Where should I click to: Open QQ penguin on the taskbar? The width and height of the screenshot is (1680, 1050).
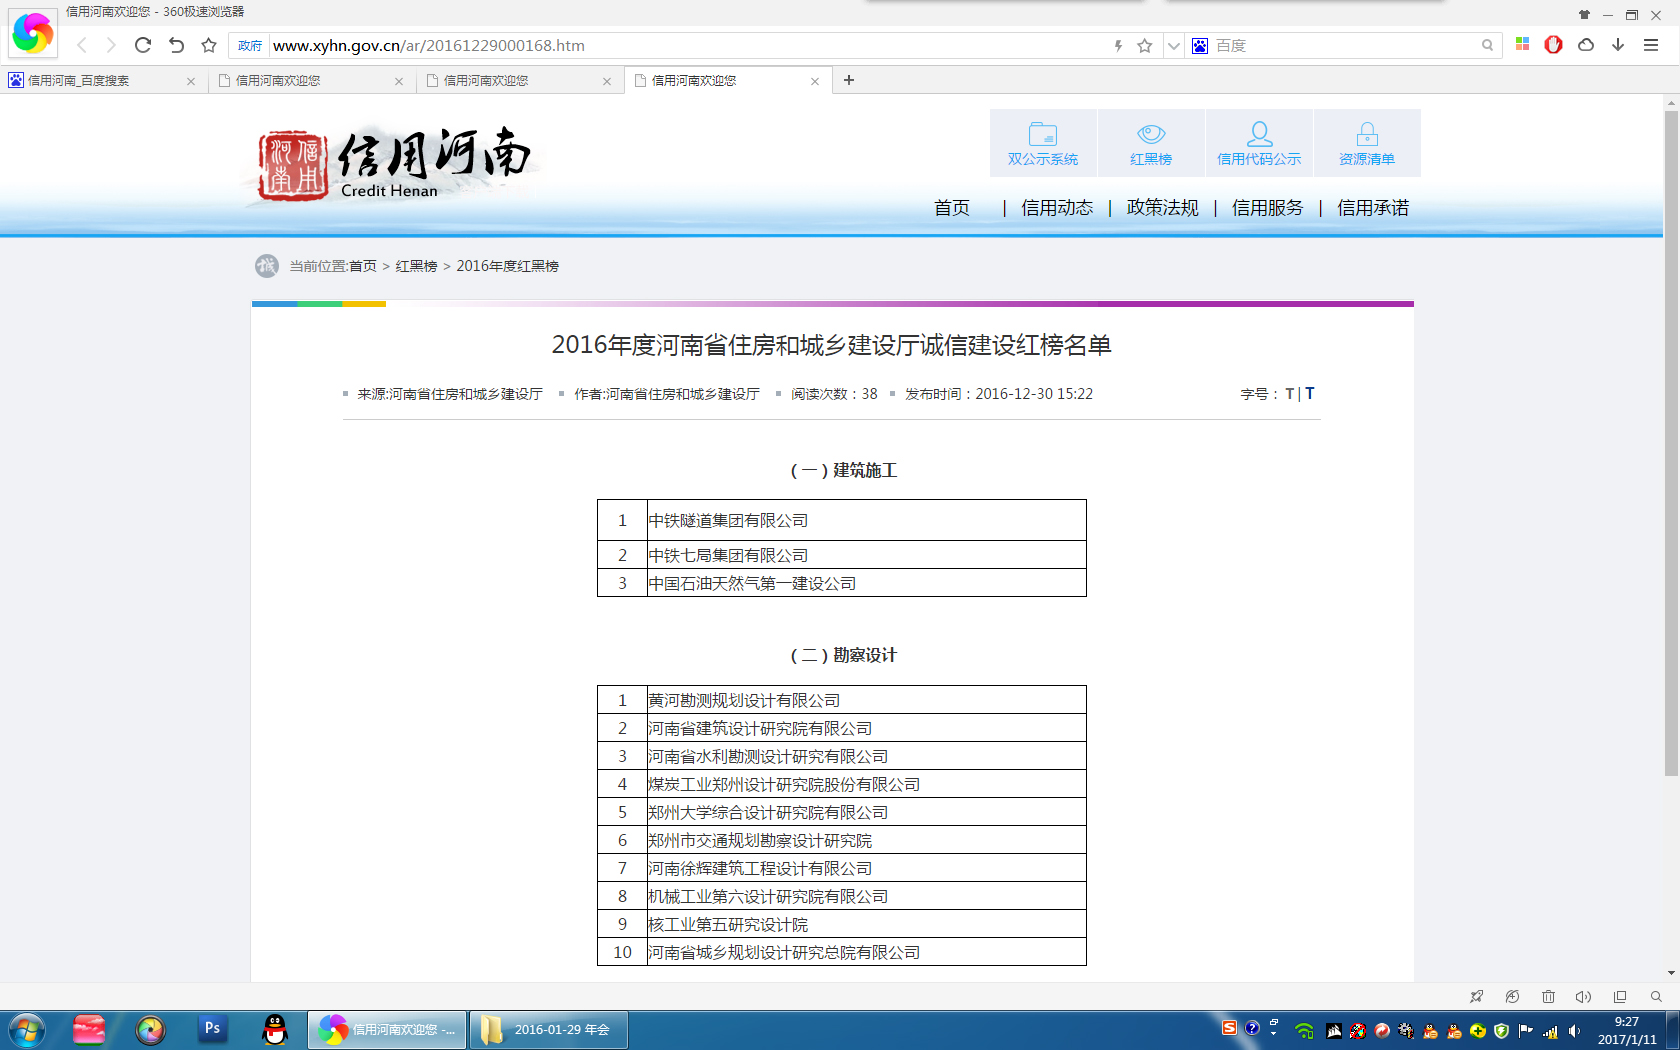[x=274, y=1029]
